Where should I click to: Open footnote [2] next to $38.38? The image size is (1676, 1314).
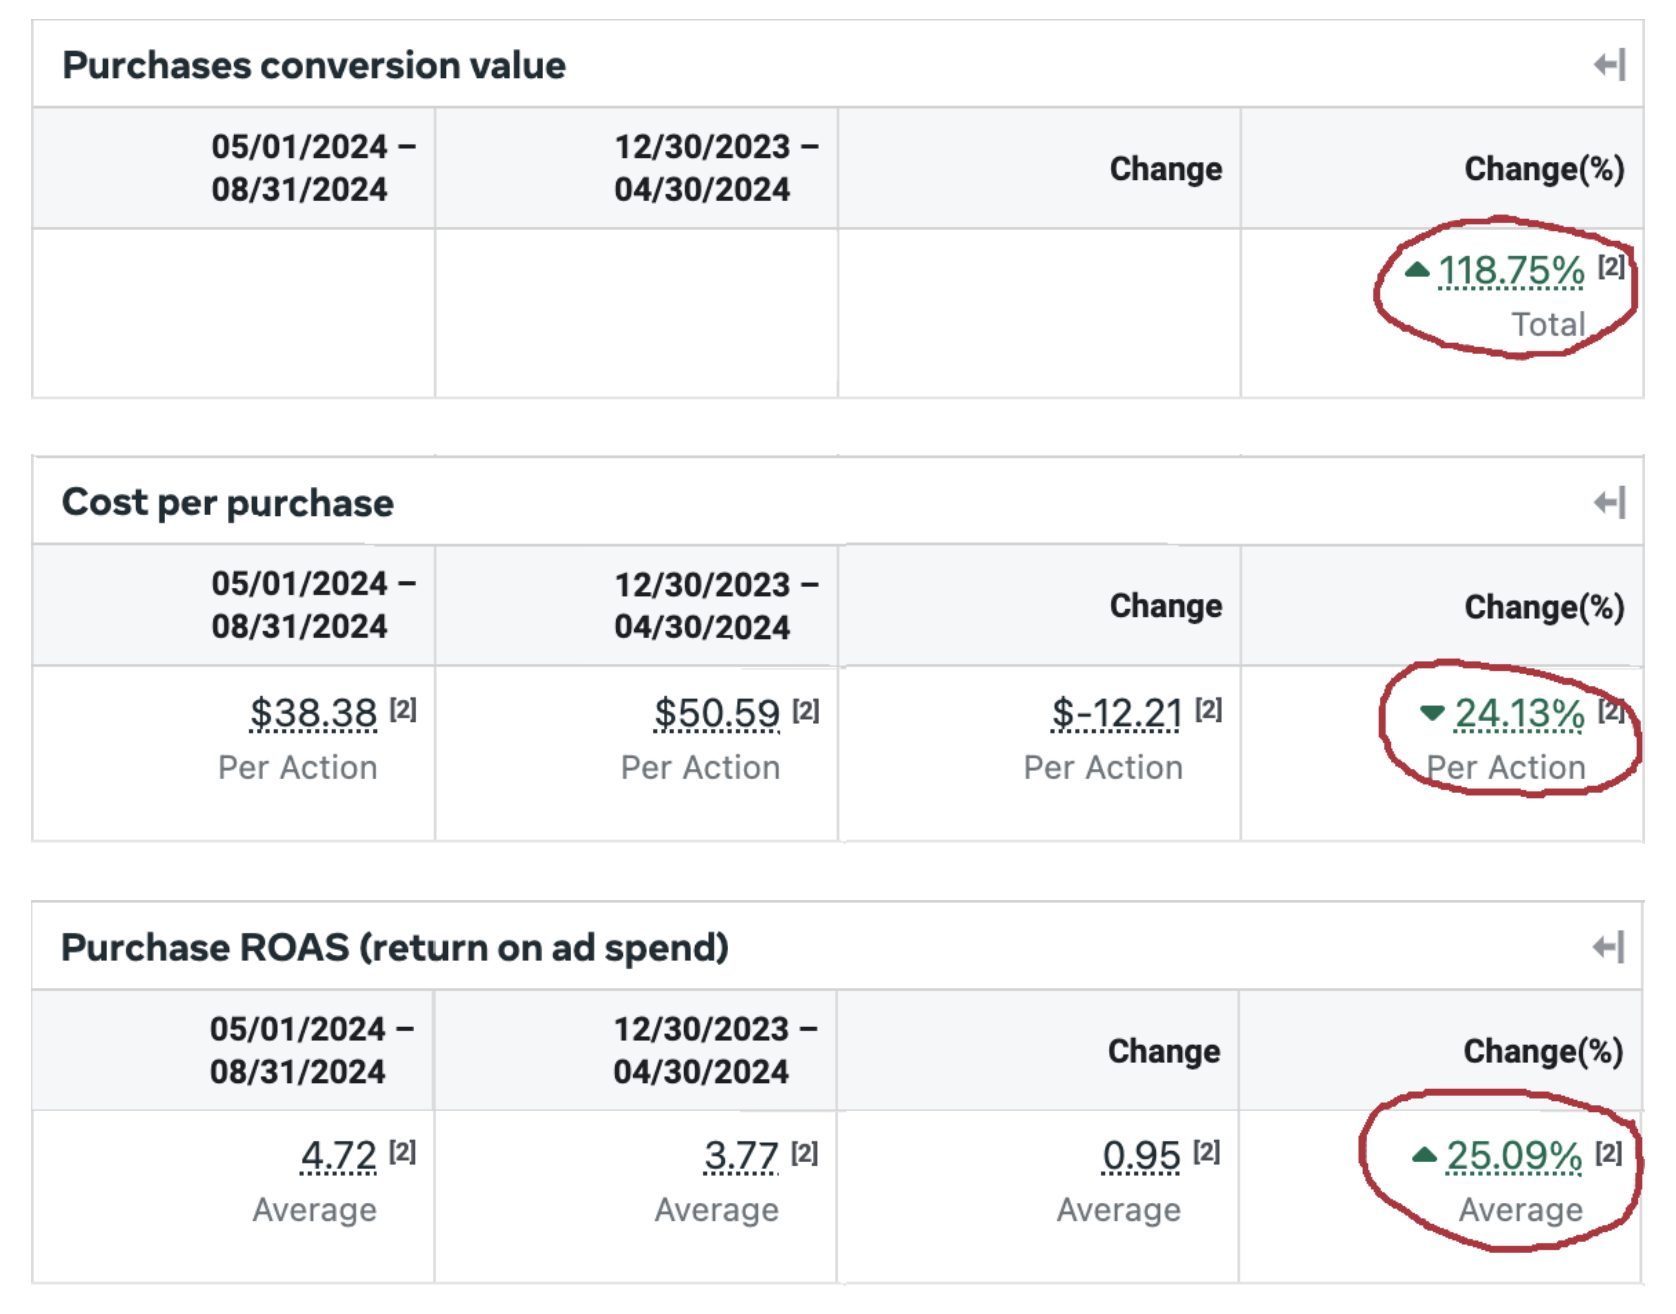[x=403, y=710]
